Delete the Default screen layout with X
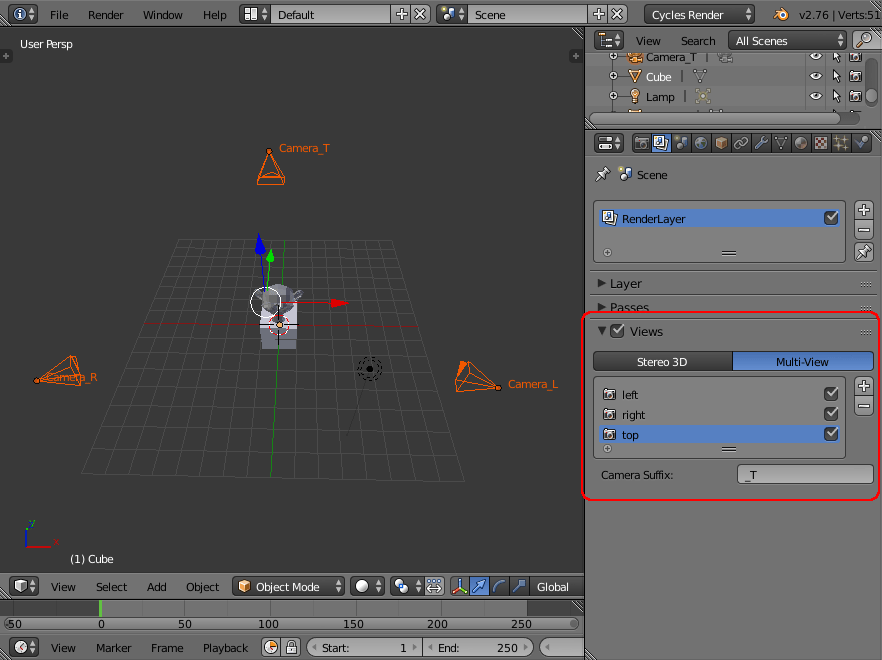Viewport: 882px width, 660px height. tap(420, 15)
